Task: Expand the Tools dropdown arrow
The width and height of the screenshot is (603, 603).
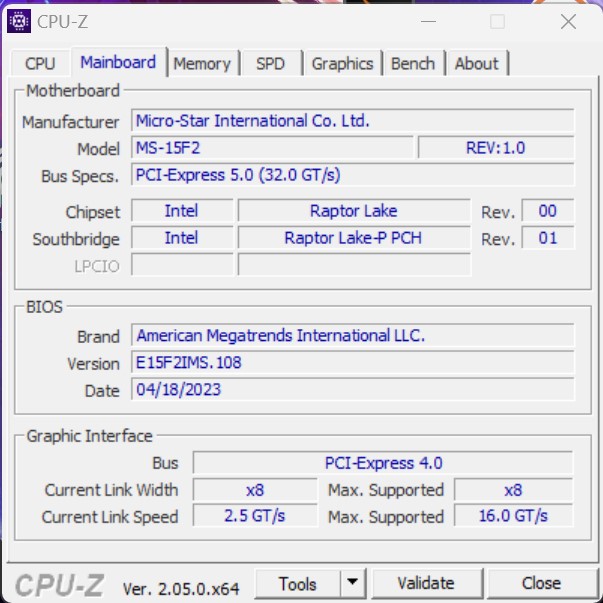Action: pyautogui.click(x=352, y=583)
